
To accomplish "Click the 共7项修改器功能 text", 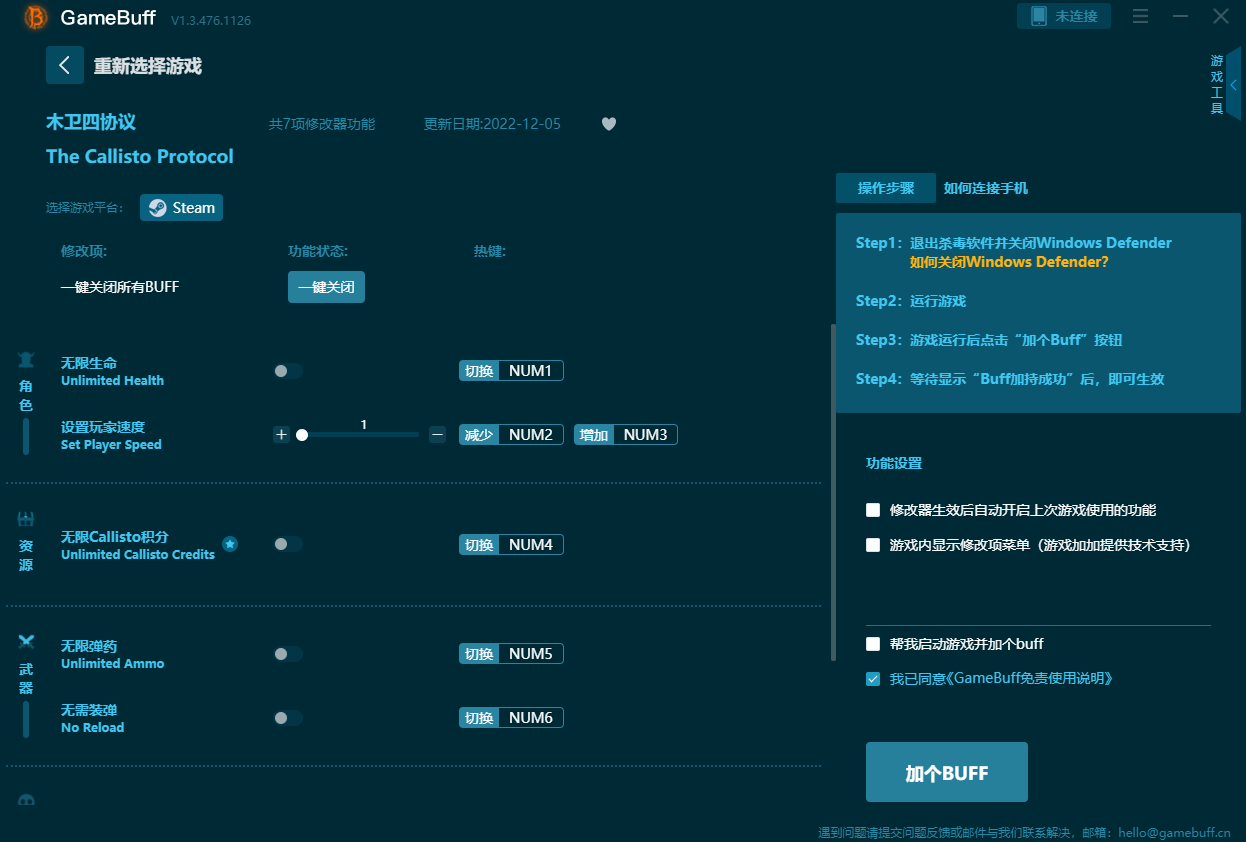I will tap(322, 124).
